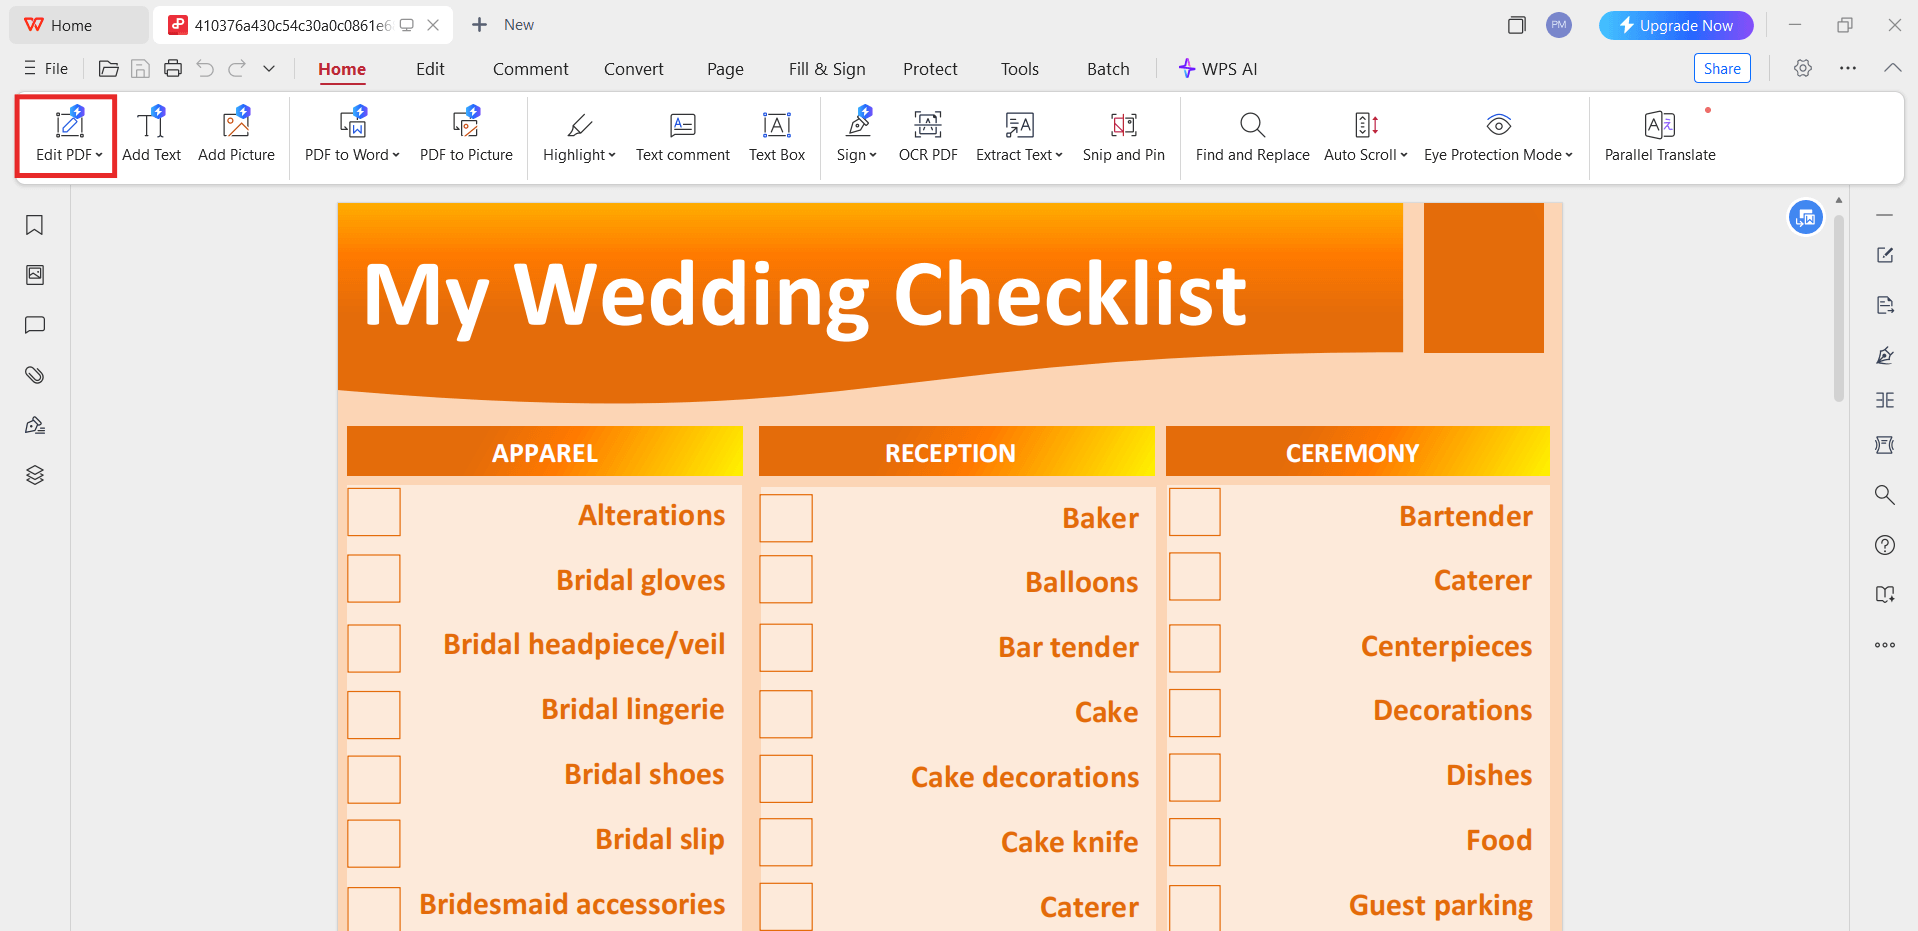The height and width of the screenshot is (931, 1918).
Task: Open the Attachments paperclip panel
Action: 35,375
